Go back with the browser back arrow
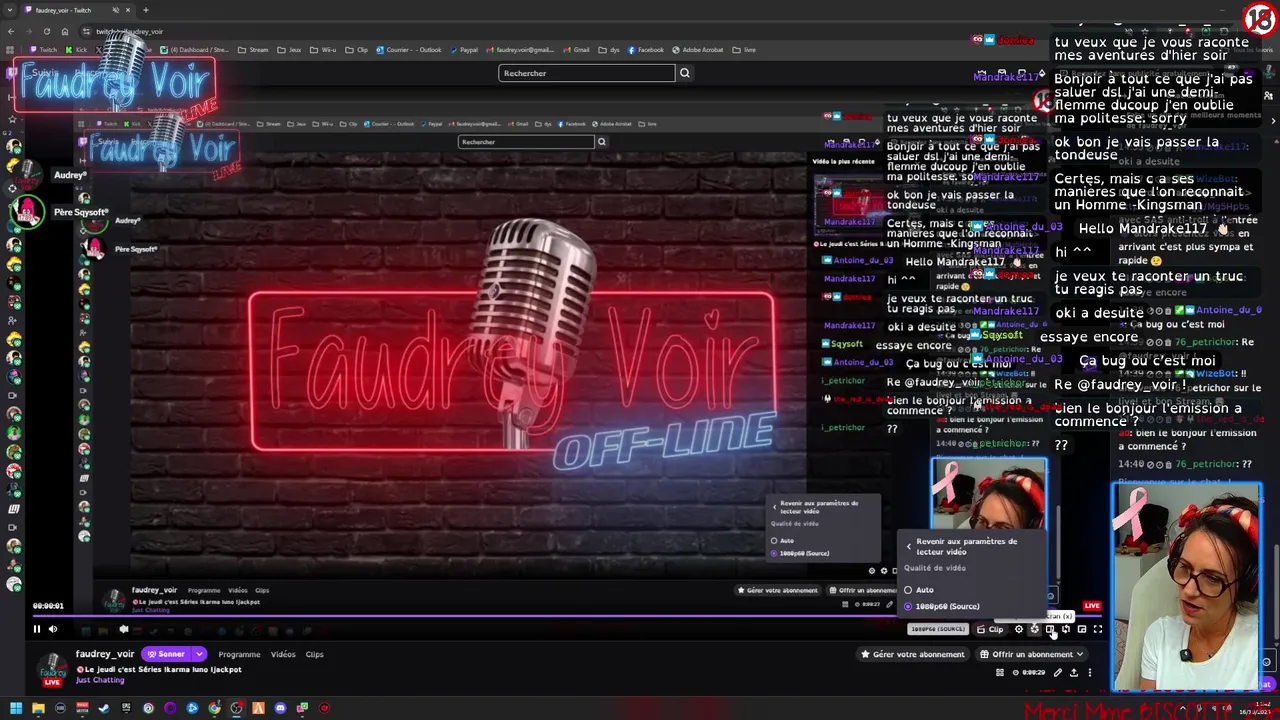The width and height of the screenshot is (1280, 720). coord(11,32)
